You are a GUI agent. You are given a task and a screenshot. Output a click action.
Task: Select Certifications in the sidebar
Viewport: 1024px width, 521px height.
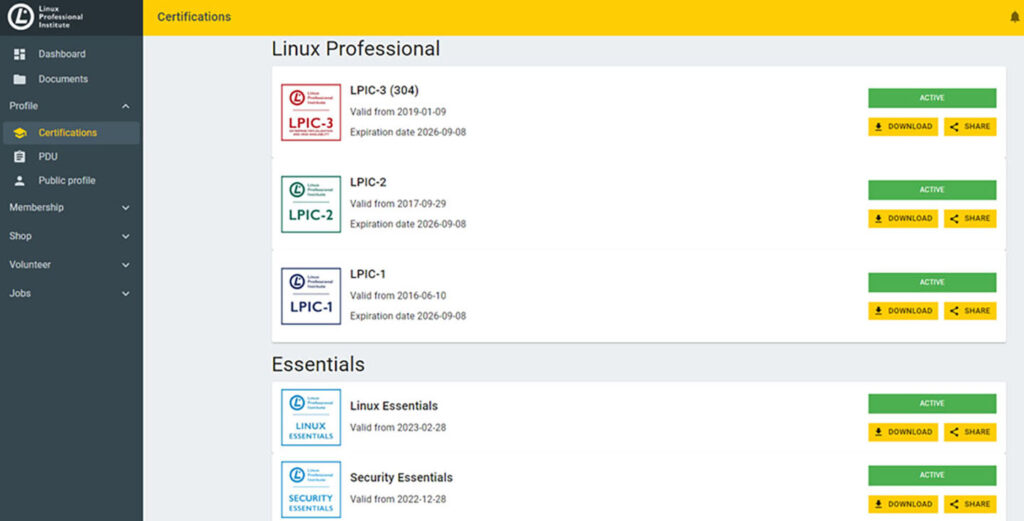click(68, 133)
